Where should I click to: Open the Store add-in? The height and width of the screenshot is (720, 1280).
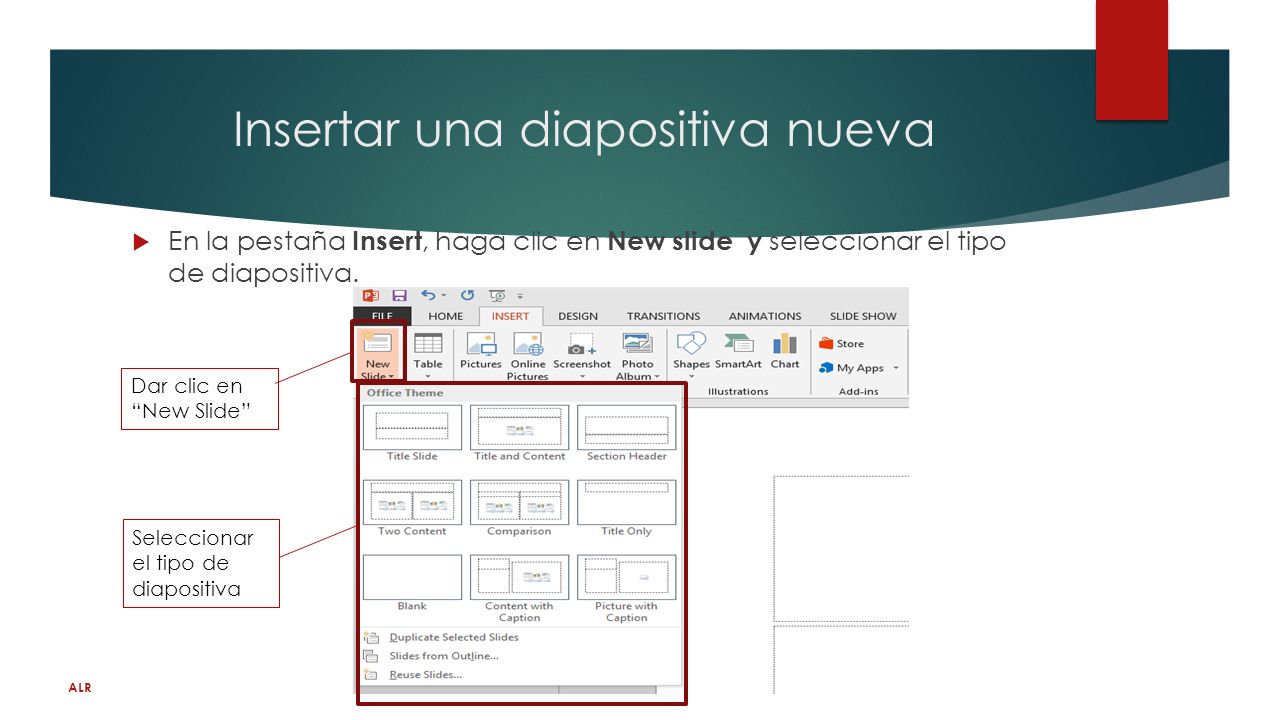coord(841,343)
